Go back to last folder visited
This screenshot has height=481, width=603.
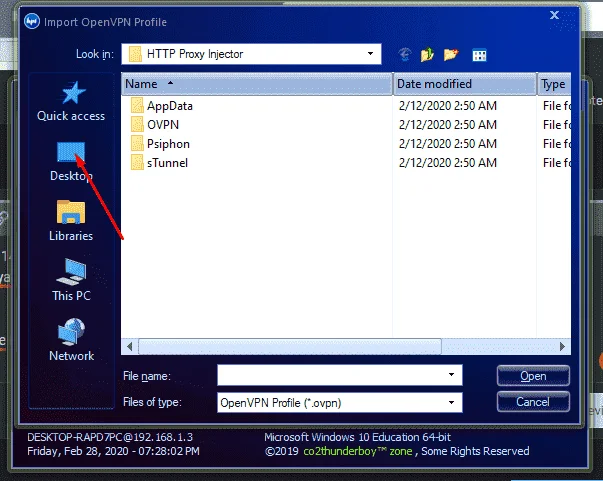click(x=405, y=55)
